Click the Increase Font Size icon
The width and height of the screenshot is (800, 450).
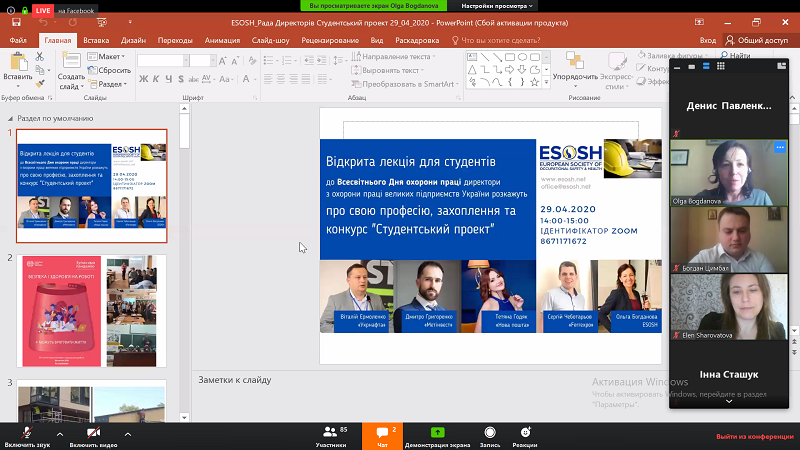(x=222, y=61)
